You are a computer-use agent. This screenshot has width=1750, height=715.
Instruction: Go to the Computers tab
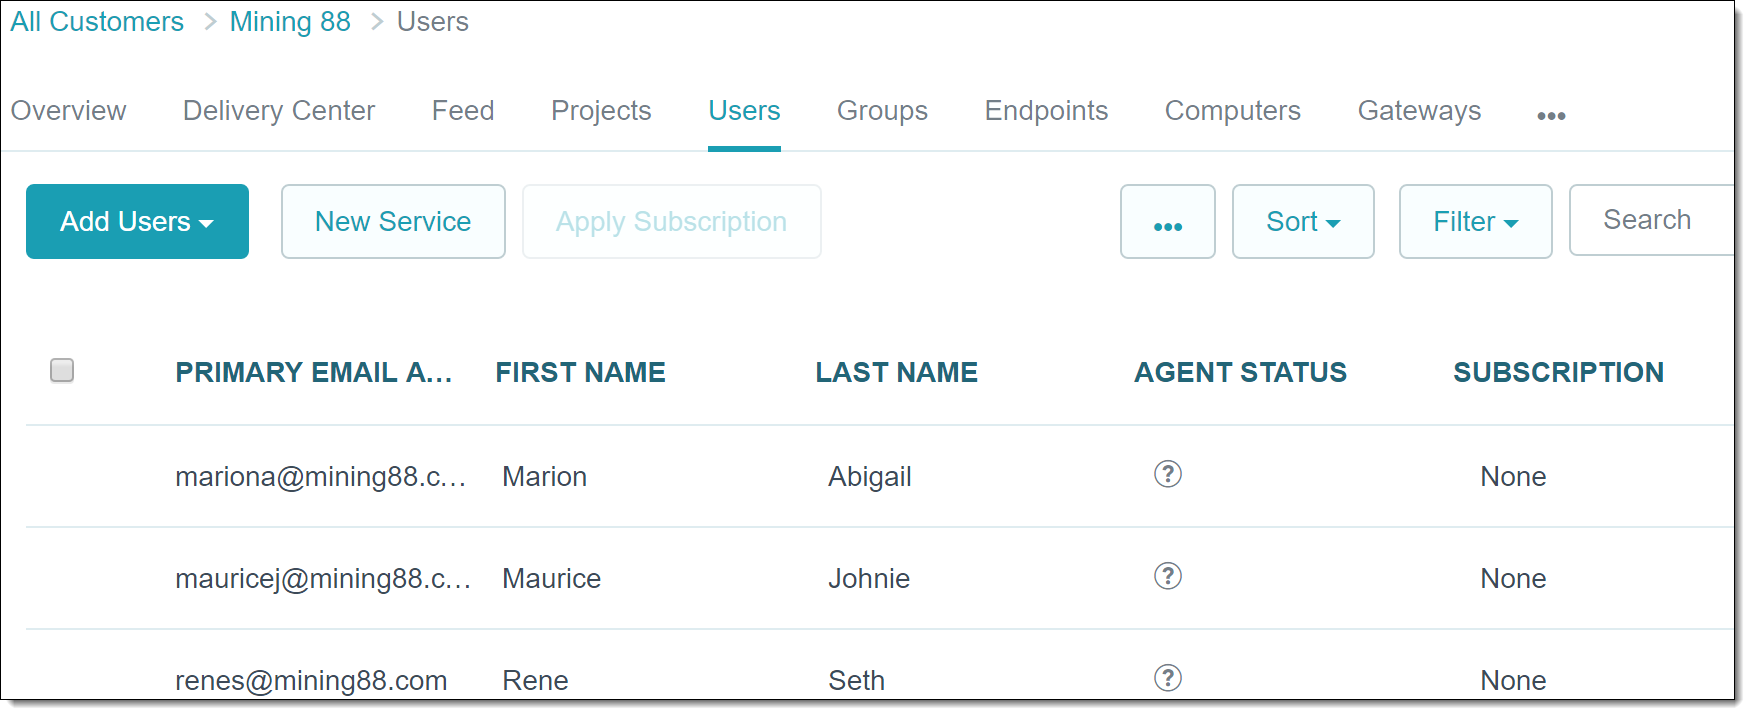[1232, 111]
